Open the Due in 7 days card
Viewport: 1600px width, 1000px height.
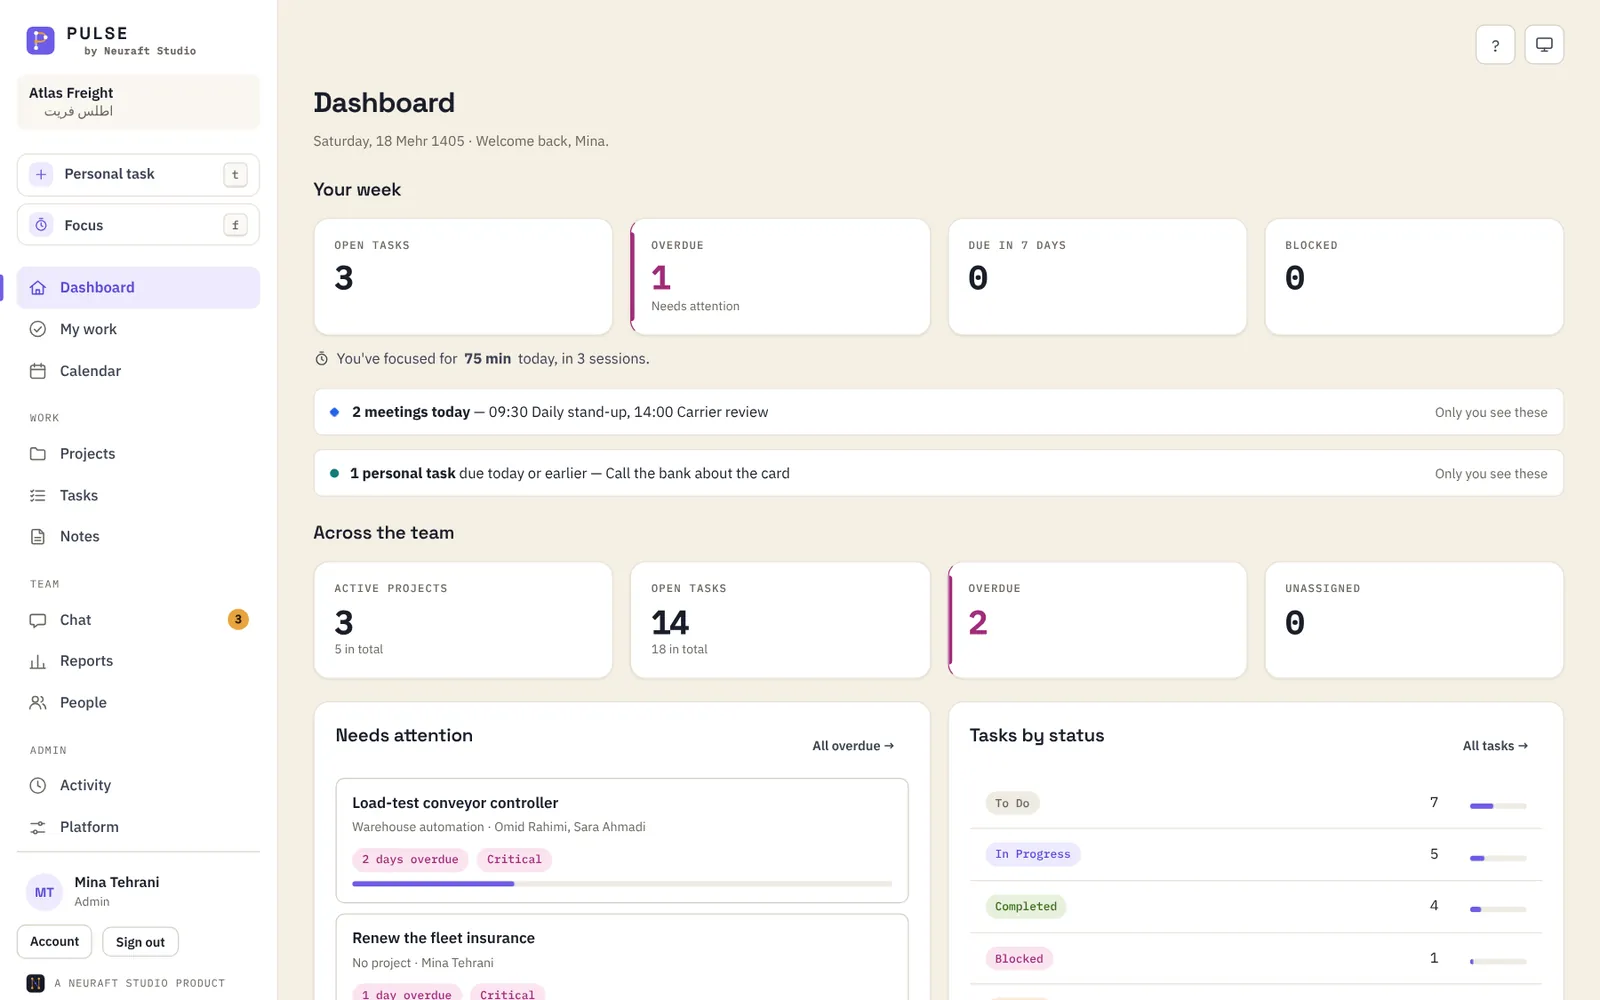pos(1097,277)
